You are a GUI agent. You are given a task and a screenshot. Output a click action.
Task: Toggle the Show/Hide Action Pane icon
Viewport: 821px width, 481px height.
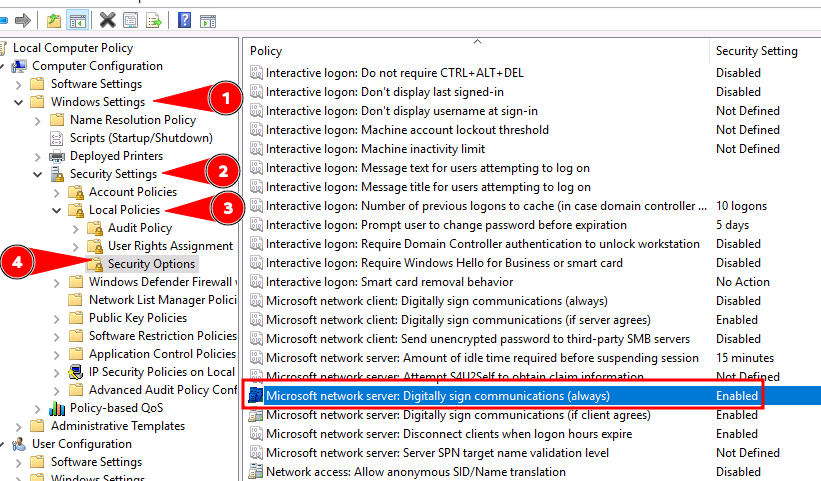(x=208, y=21)
